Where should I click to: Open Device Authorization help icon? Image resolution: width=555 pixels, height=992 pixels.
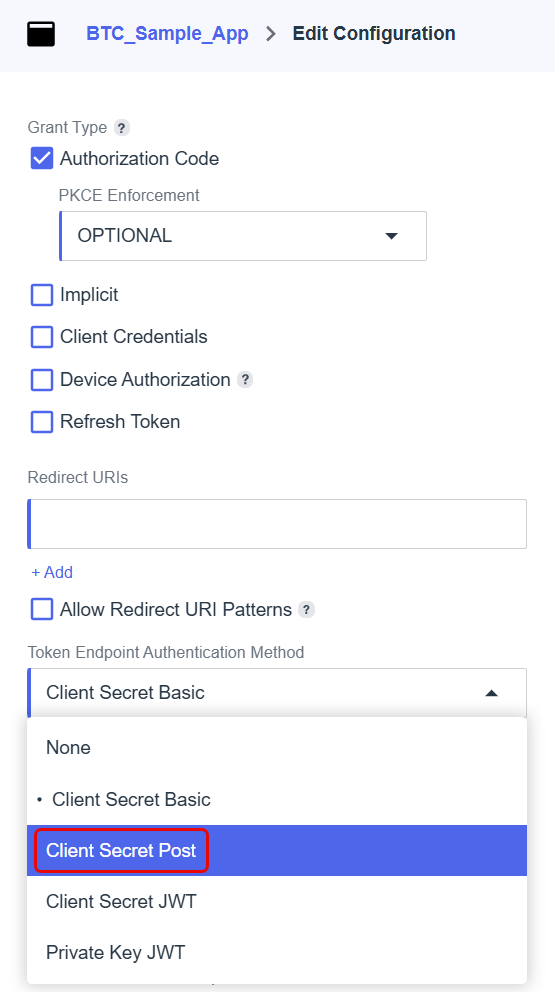[245, 380]
